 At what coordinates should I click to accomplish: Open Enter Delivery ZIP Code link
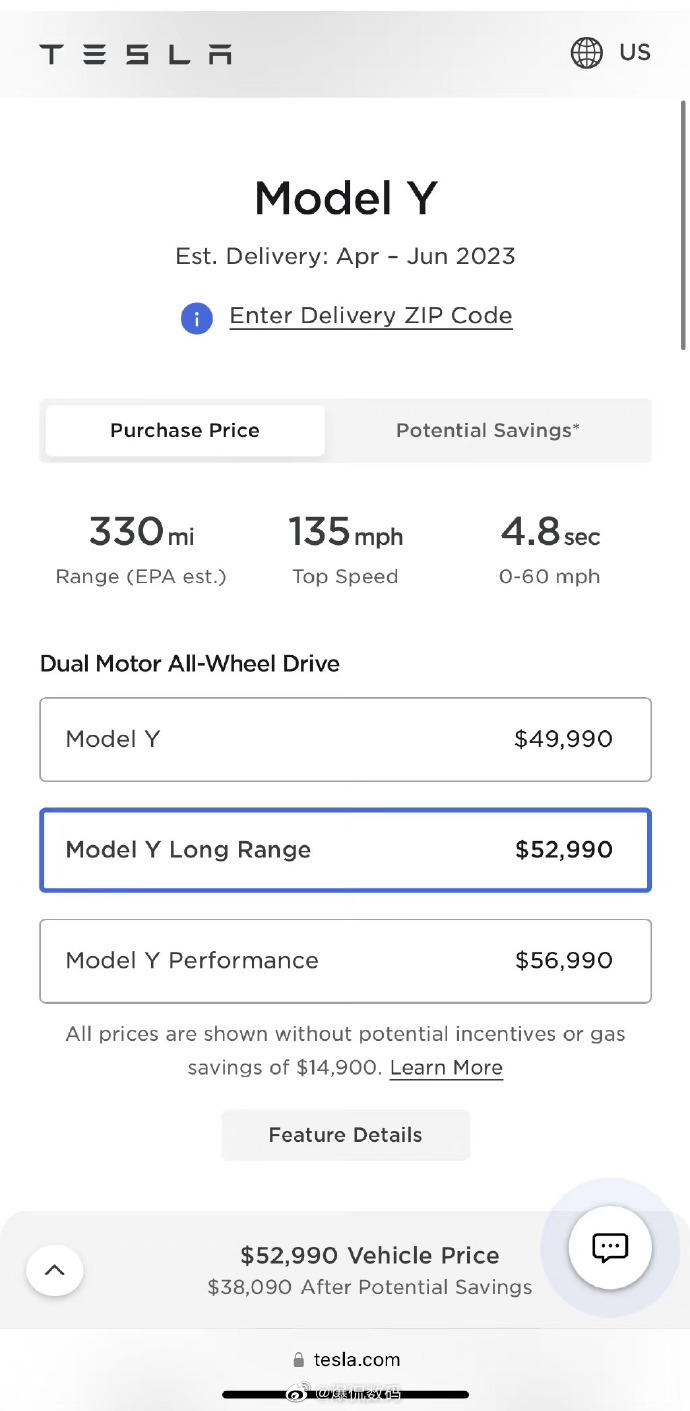tap(371, 316)
